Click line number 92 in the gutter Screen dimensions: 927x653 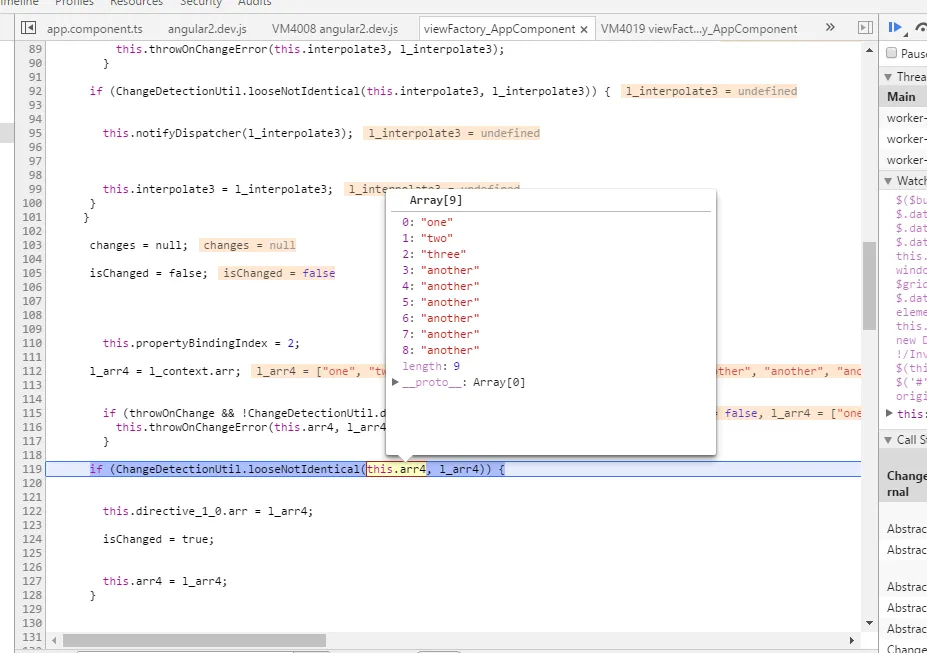coord(35,91)
